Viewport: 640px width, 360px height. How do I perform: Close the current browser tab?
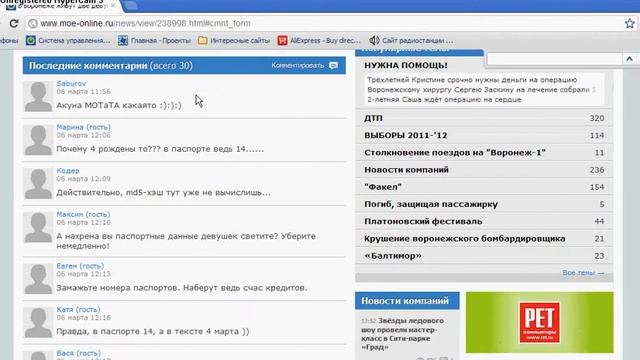tap(113, 6)
